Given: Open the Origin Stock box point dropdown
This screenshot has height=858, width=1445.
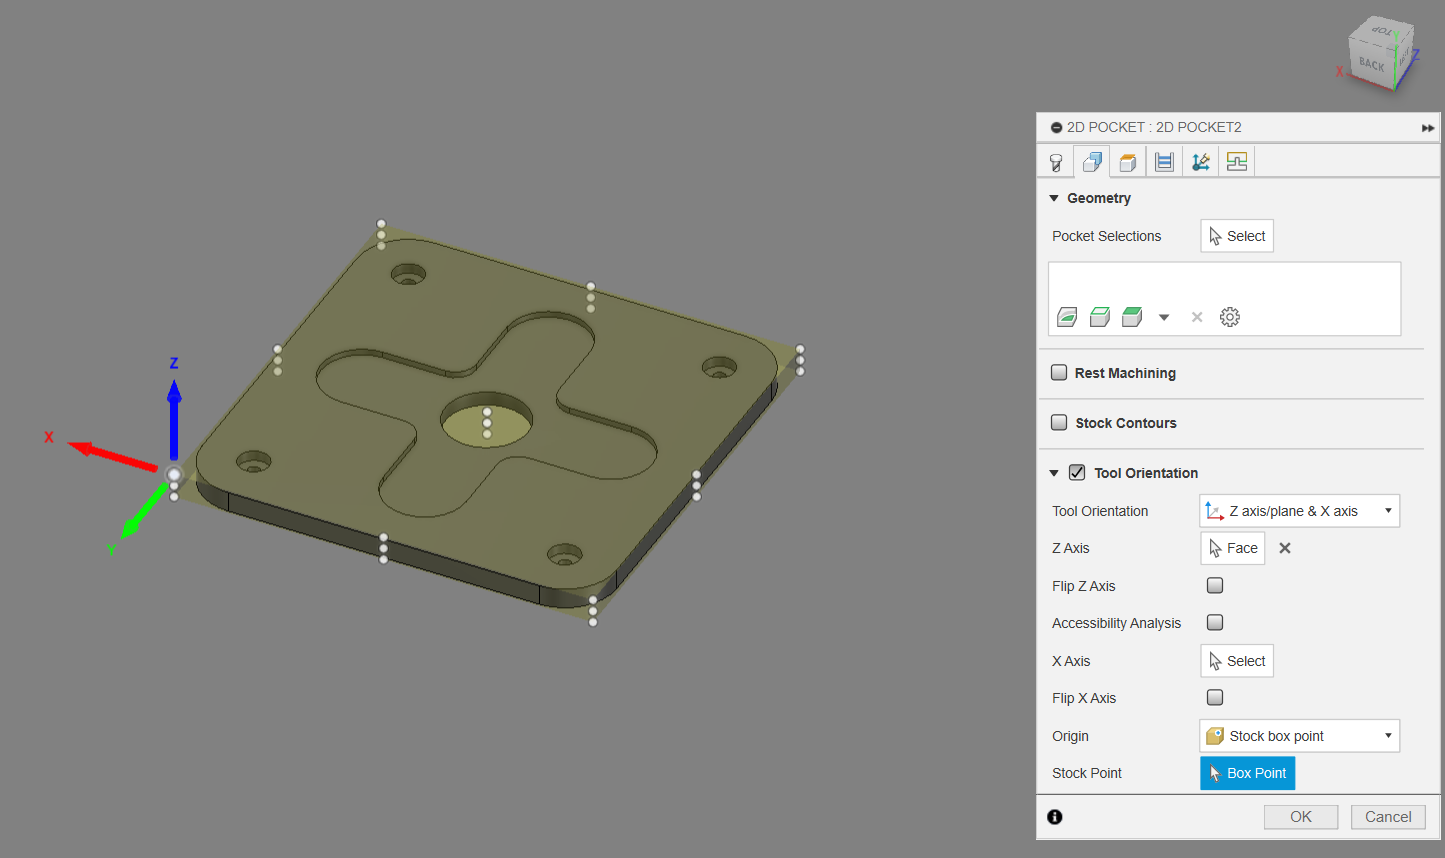Looking at the screenshot, I should 1299,736.
